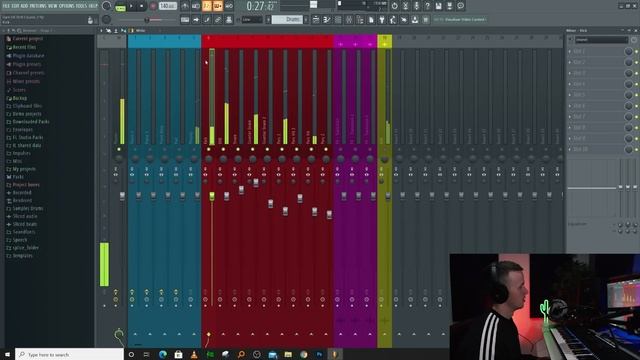This screenshot has height=360, width=640.
Task: Toggle the mute light on the Kick mixer track
Action: click(209, 149)
